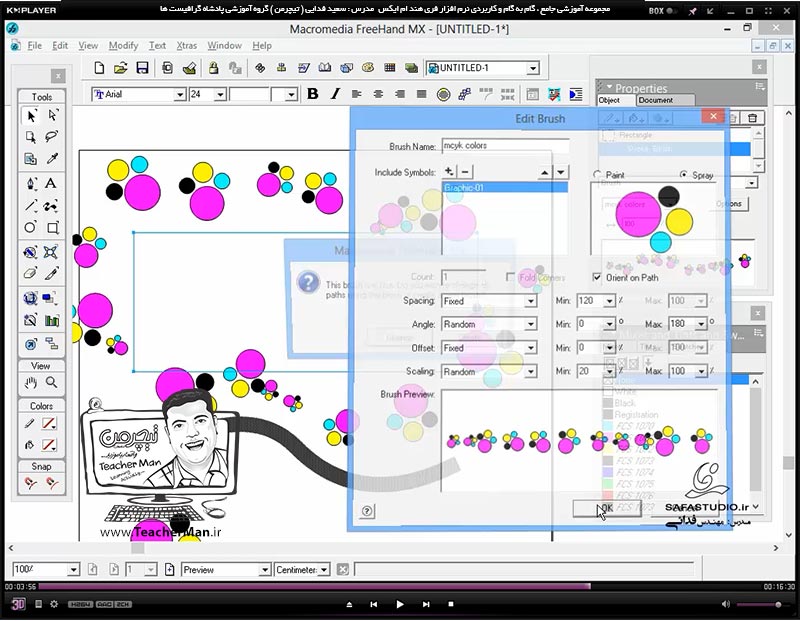
Task: Select the Hand tool in View section
Action: click(31, 382)
